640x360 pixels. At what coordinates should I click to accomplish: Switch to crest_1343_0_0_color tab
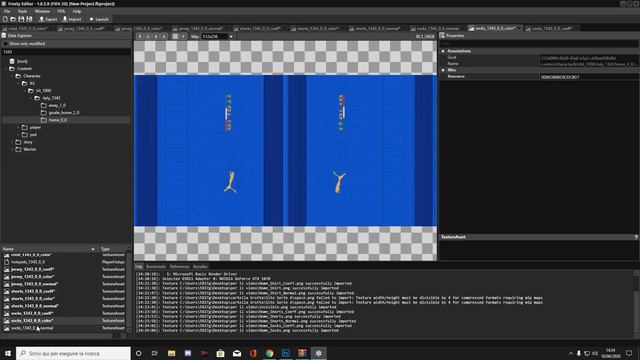click(27, 29)
